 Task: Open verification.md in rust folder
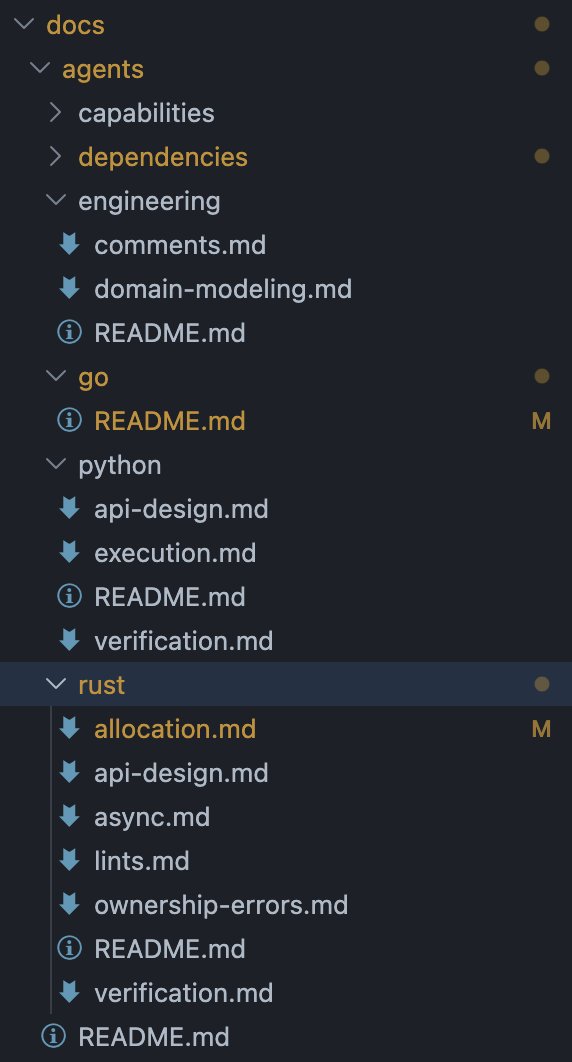[184, 994]
